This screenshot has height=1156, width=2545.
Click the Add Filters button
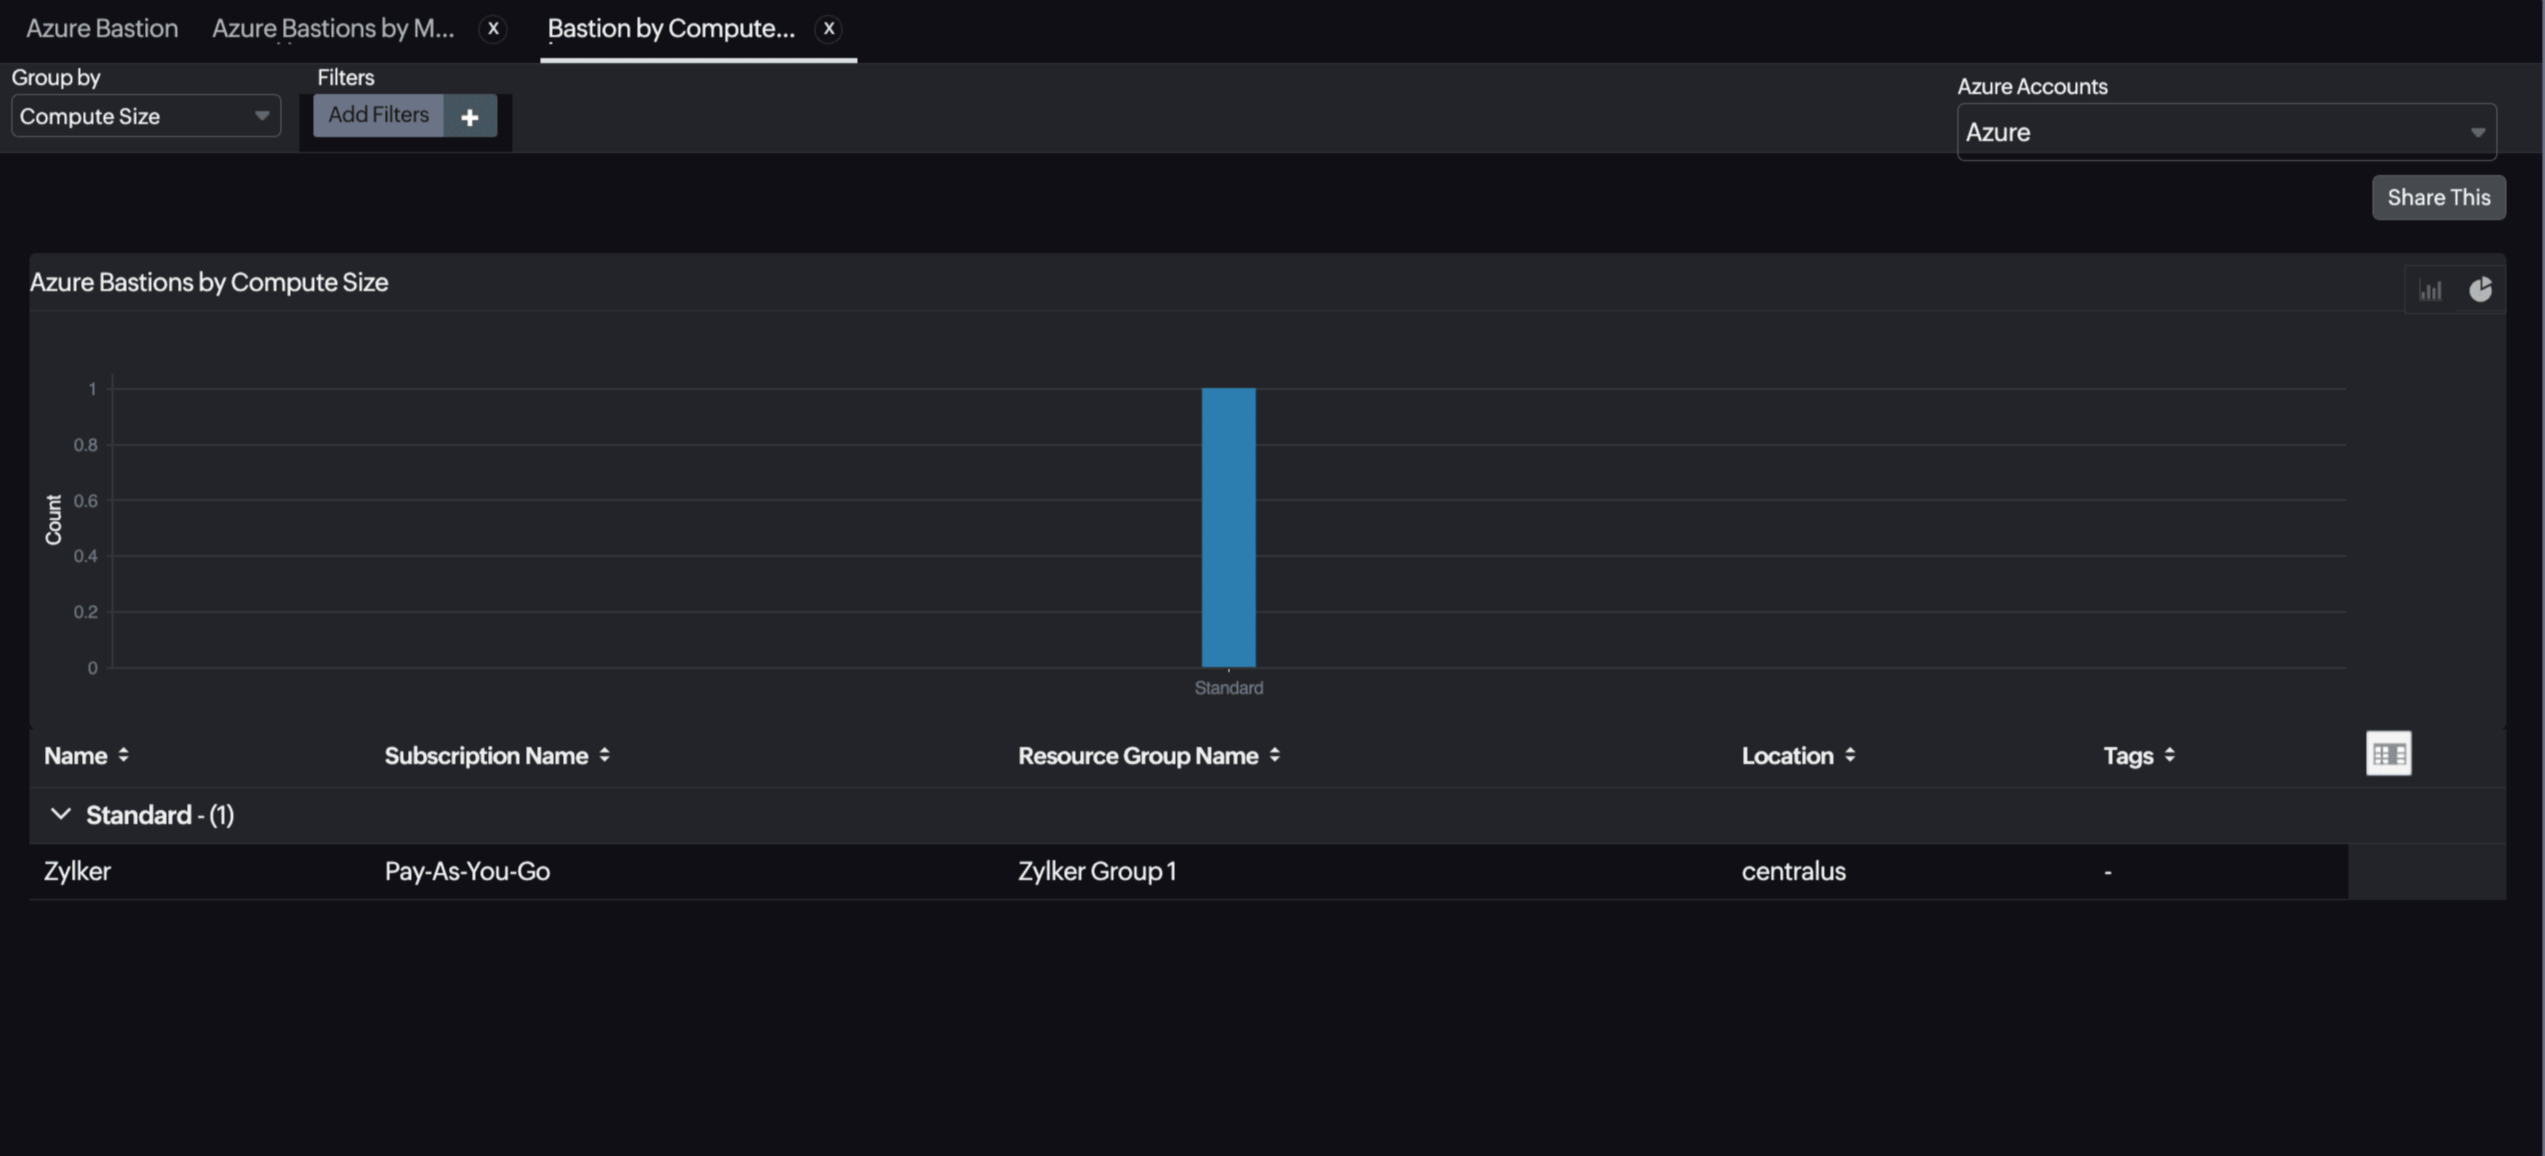pyautogui.click(x=378, y=115)
